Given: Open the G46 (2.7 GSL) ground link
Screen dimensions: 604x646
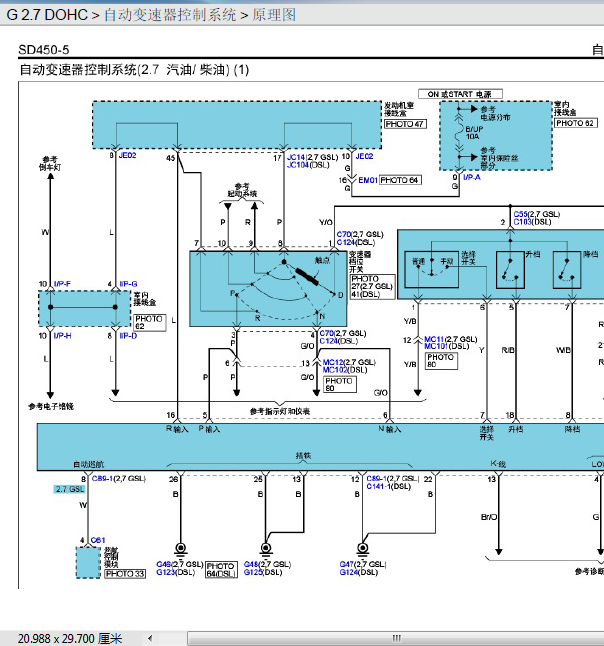Looking at the screenshot, I should (164, 564).
